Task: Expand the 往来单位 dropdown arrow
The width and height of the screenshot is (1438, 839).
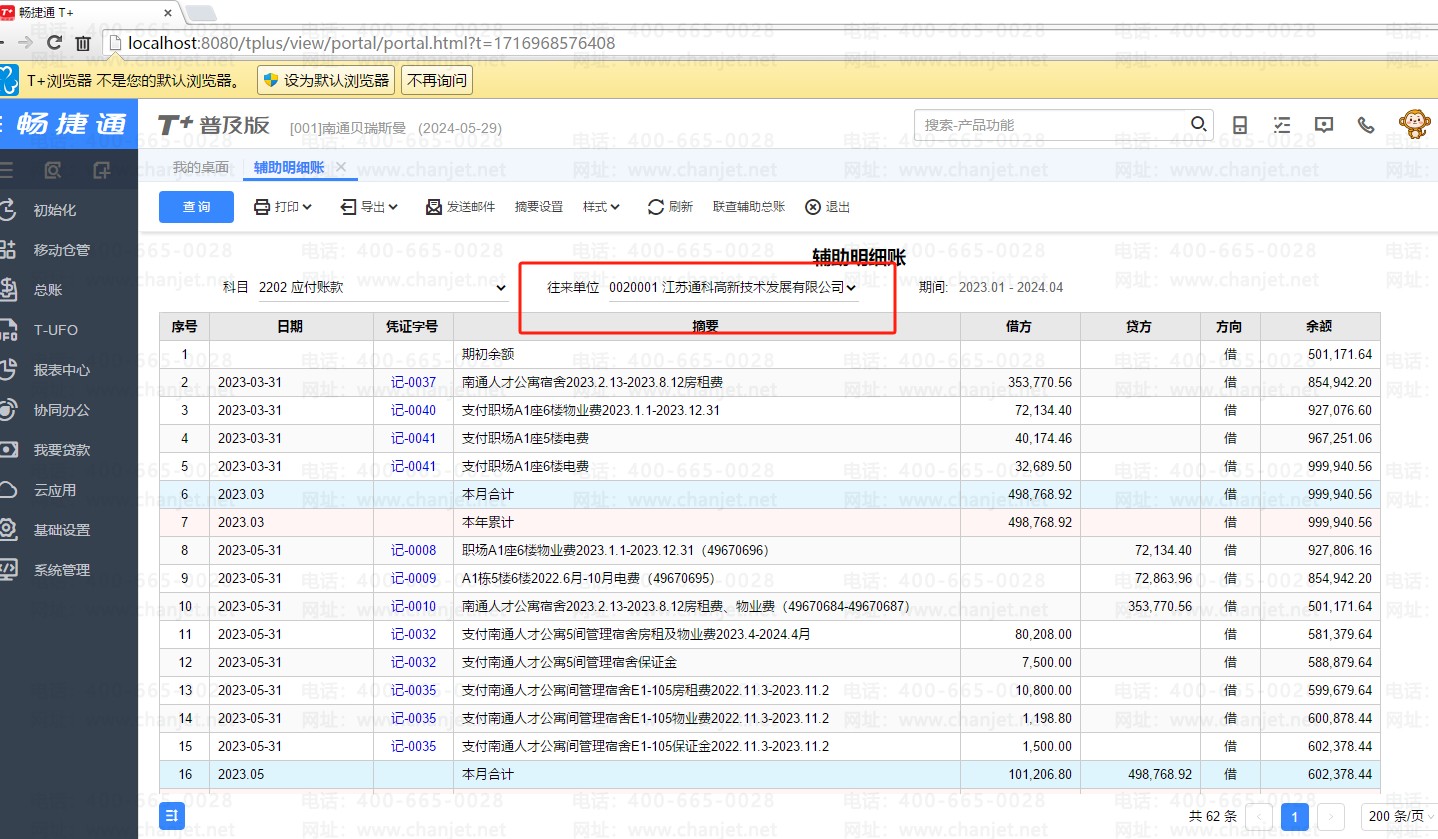Action: tap(851, 288)
